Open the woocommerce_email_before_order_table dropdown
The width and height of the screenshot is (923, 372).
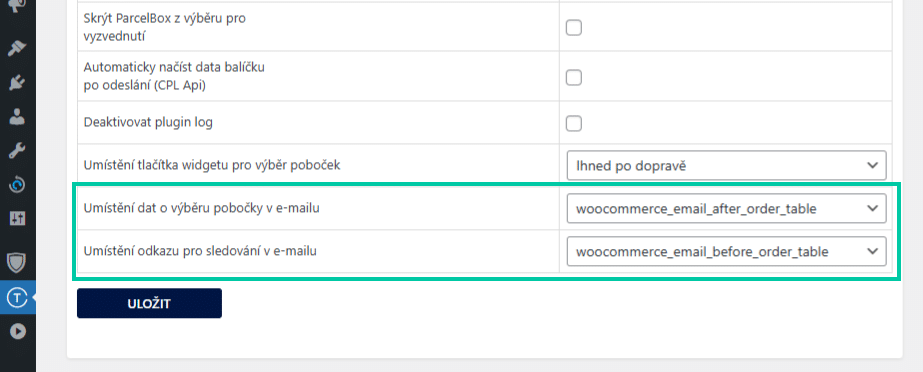726,251
